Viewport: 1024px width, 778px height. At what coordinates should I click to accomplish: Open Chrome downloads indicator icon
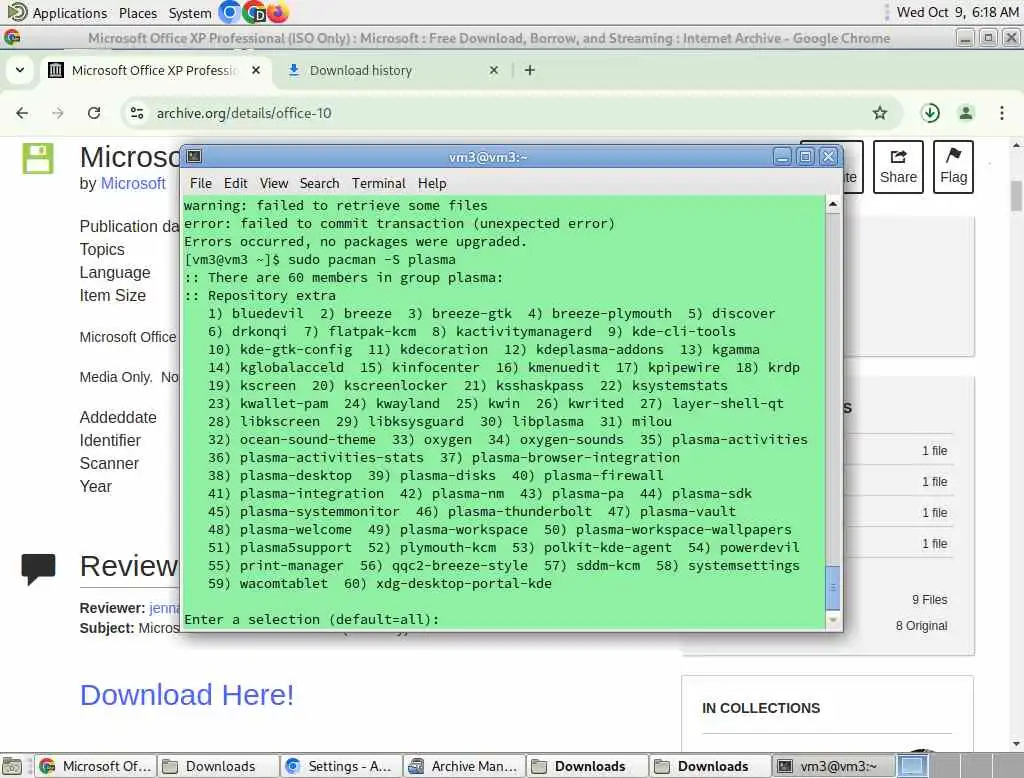[x=930, y=113]
